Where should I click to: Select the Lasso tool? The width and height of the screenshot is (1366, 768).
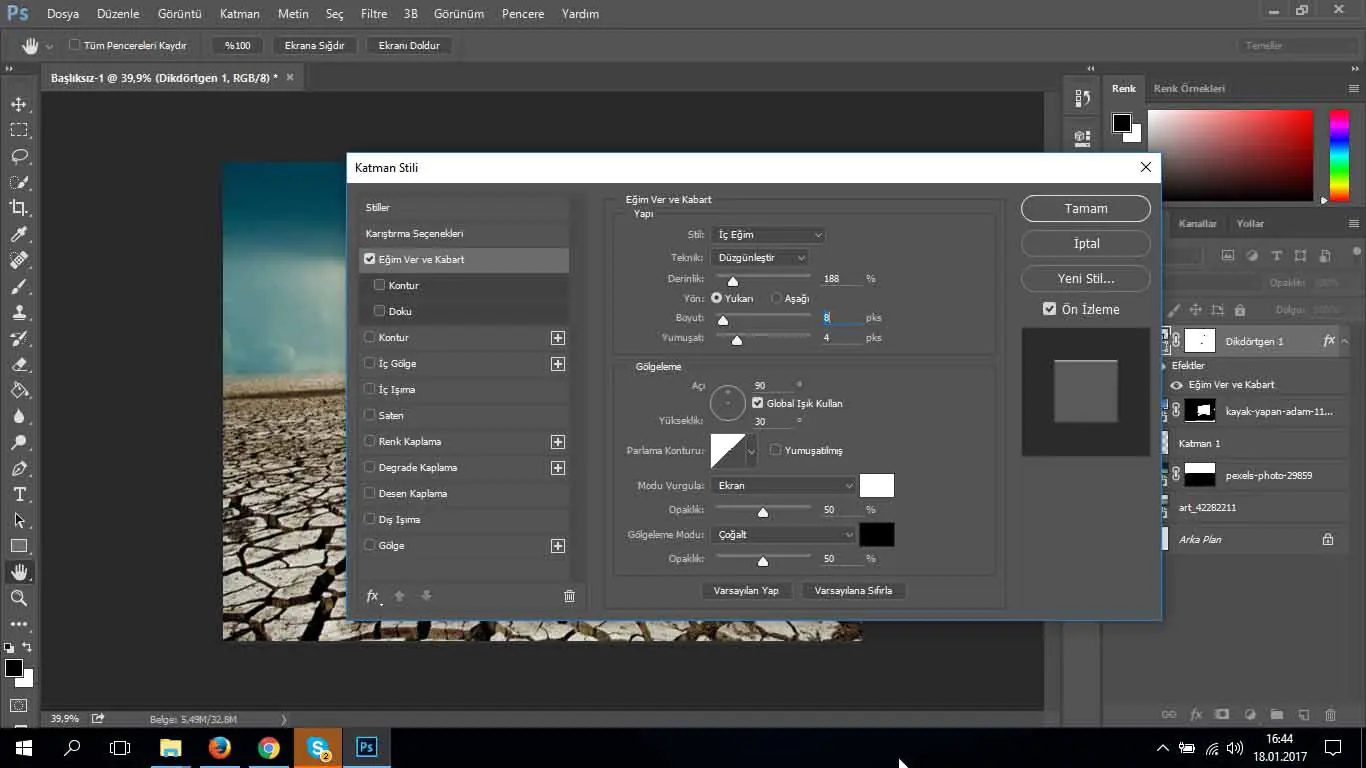click(x=19, y=156)
